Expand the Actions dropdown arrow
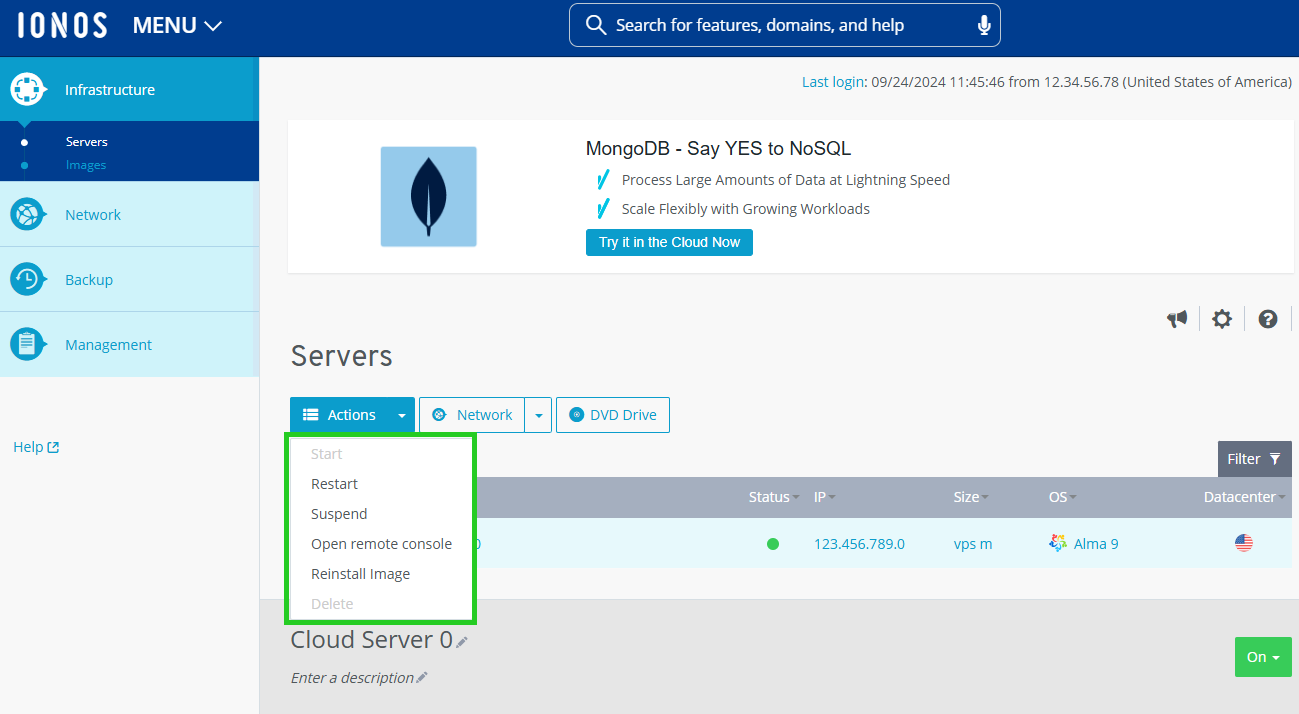Viewport: 1299px width, 714px height. tap(402, 414)
